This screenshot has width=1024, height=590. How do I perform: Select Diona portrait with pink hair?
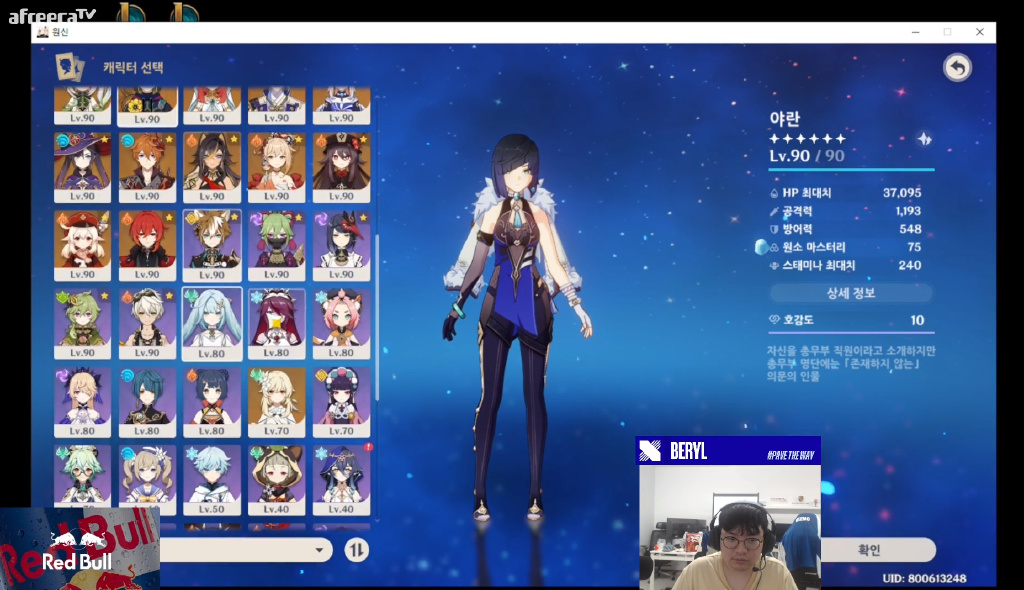click(x=341, y=324)
